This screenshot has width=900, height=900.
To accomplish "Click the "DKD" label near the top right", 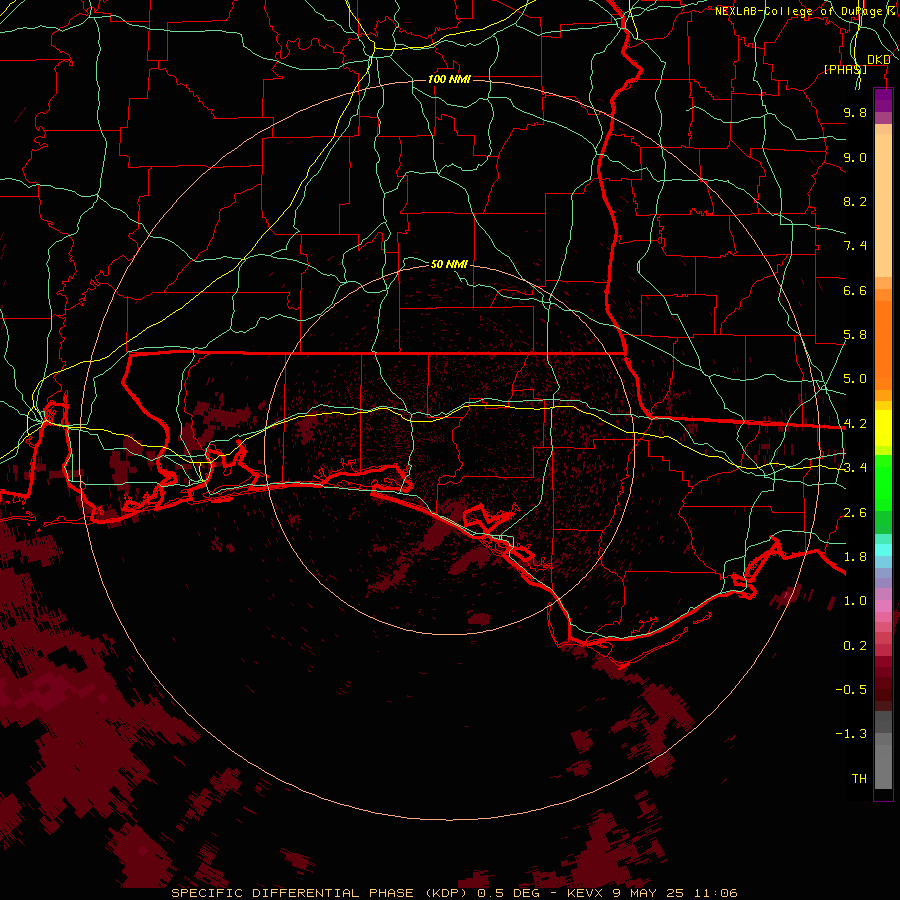I will click(x=879, y=59).
